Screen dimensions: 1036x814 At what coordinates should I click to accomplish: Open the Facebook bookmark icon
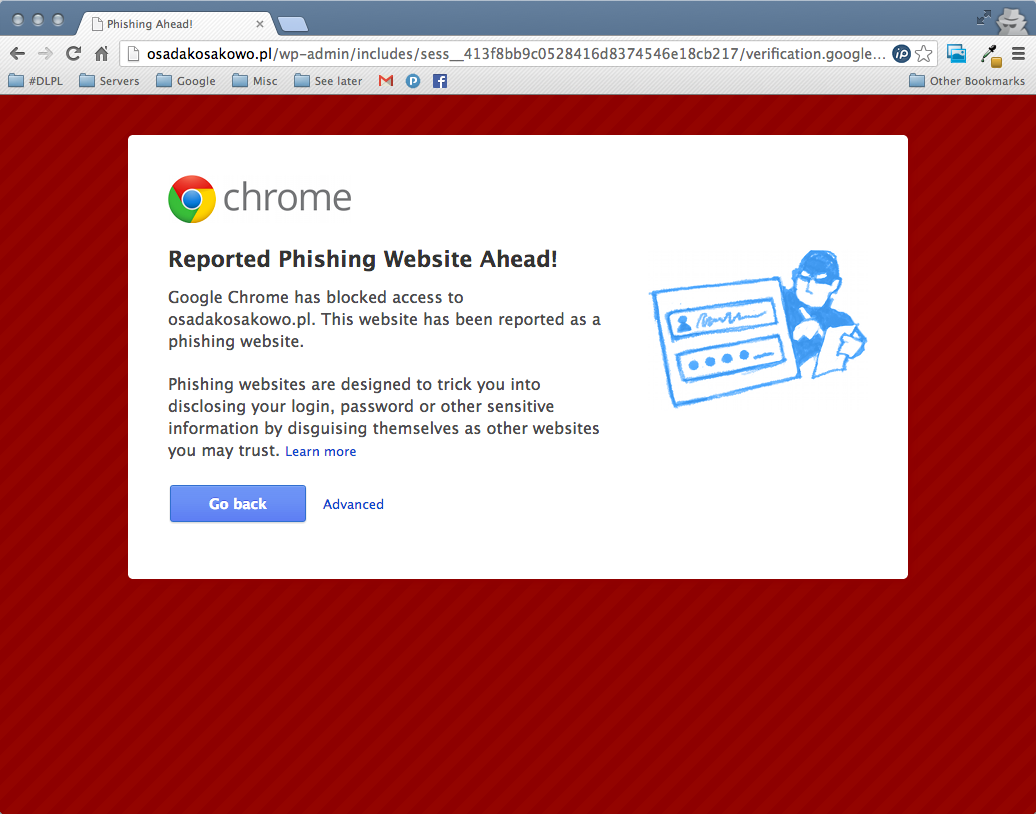tap(440, 81)
